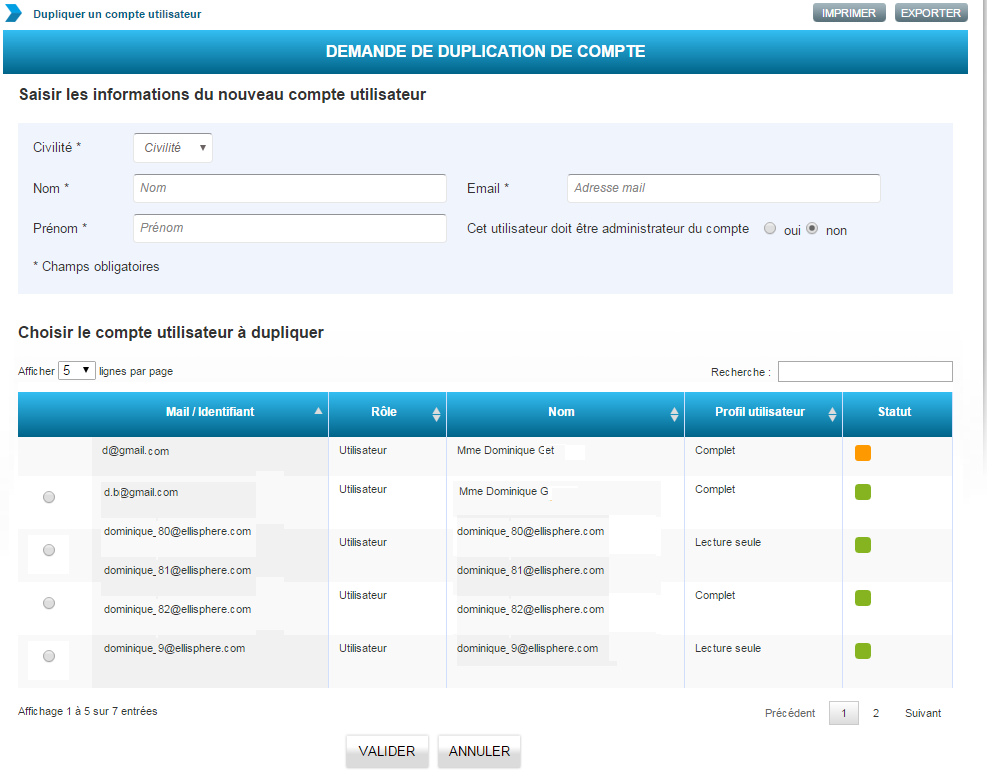Click sort arrows on Profil utilisateur column
Screen dimensions: 997x782
point(832,414)
